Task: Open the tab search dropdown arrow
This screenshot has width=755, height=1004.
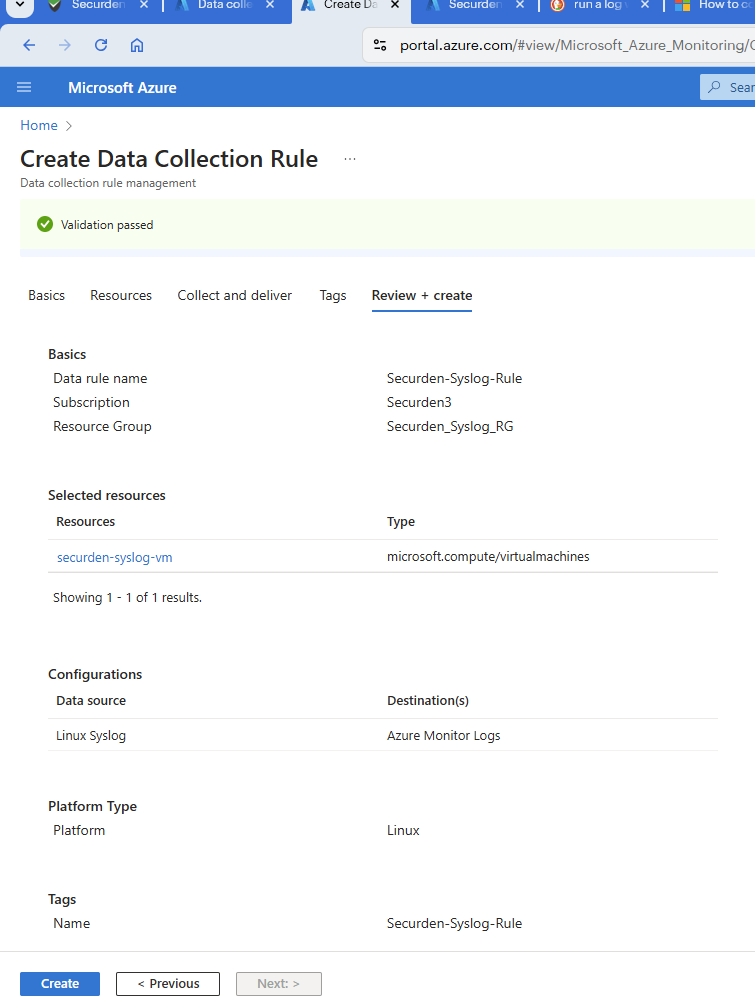Action: tap(18, 5)
